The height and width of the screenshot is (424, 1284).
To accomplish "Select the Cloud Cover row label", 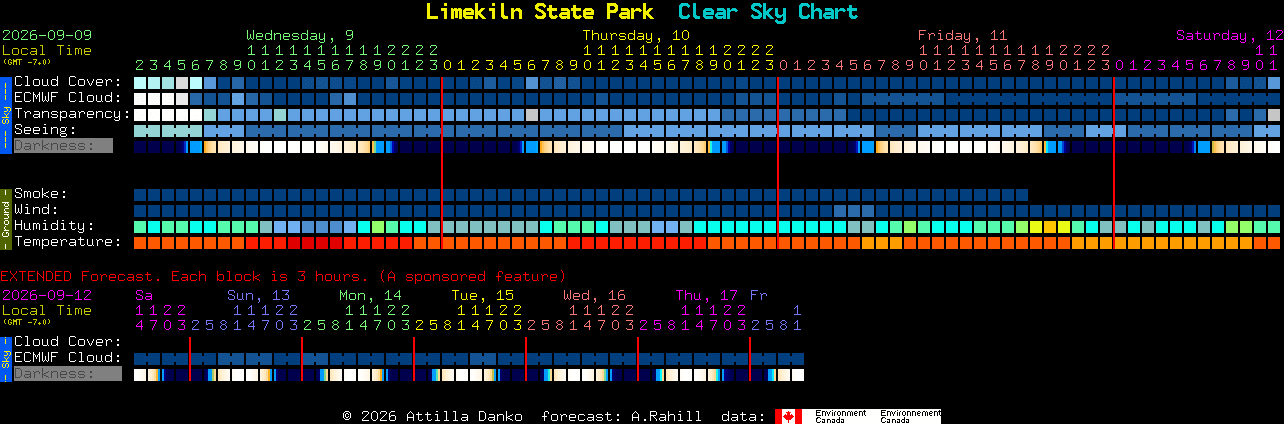I will coord(67,82).
